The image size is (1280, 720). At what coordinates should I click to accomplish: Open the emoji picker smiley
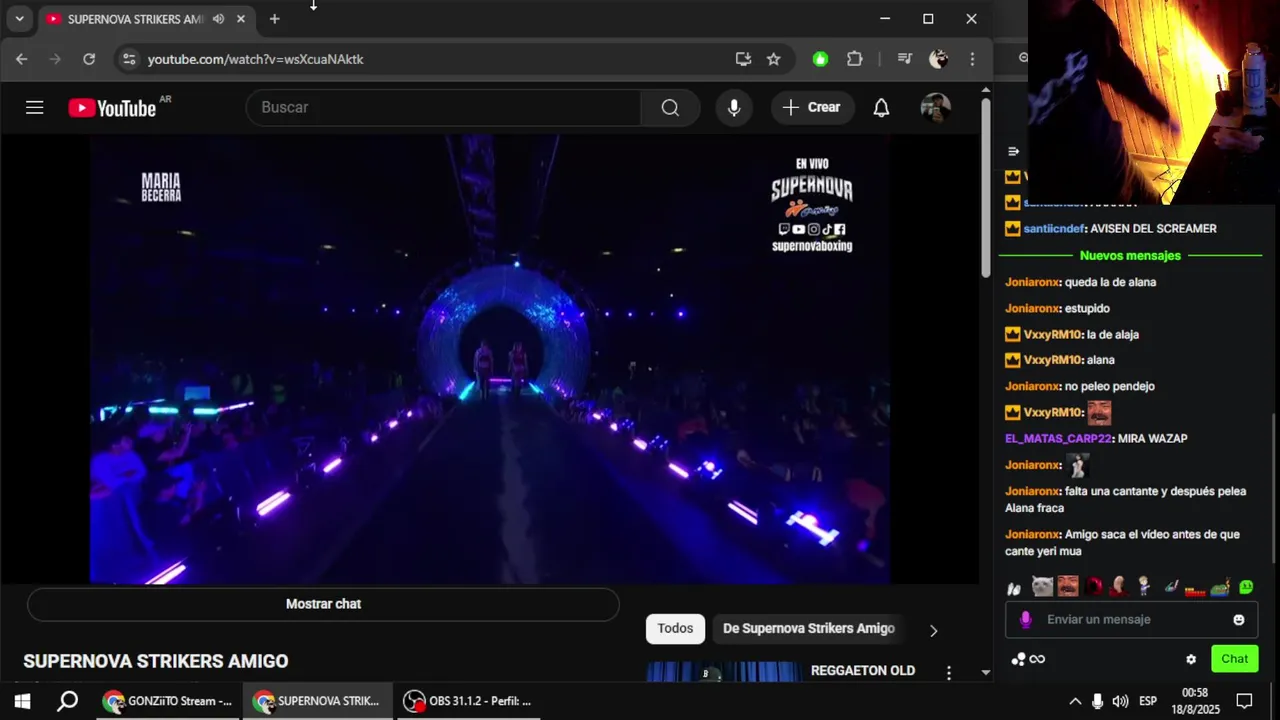[x=1239, y=620]
